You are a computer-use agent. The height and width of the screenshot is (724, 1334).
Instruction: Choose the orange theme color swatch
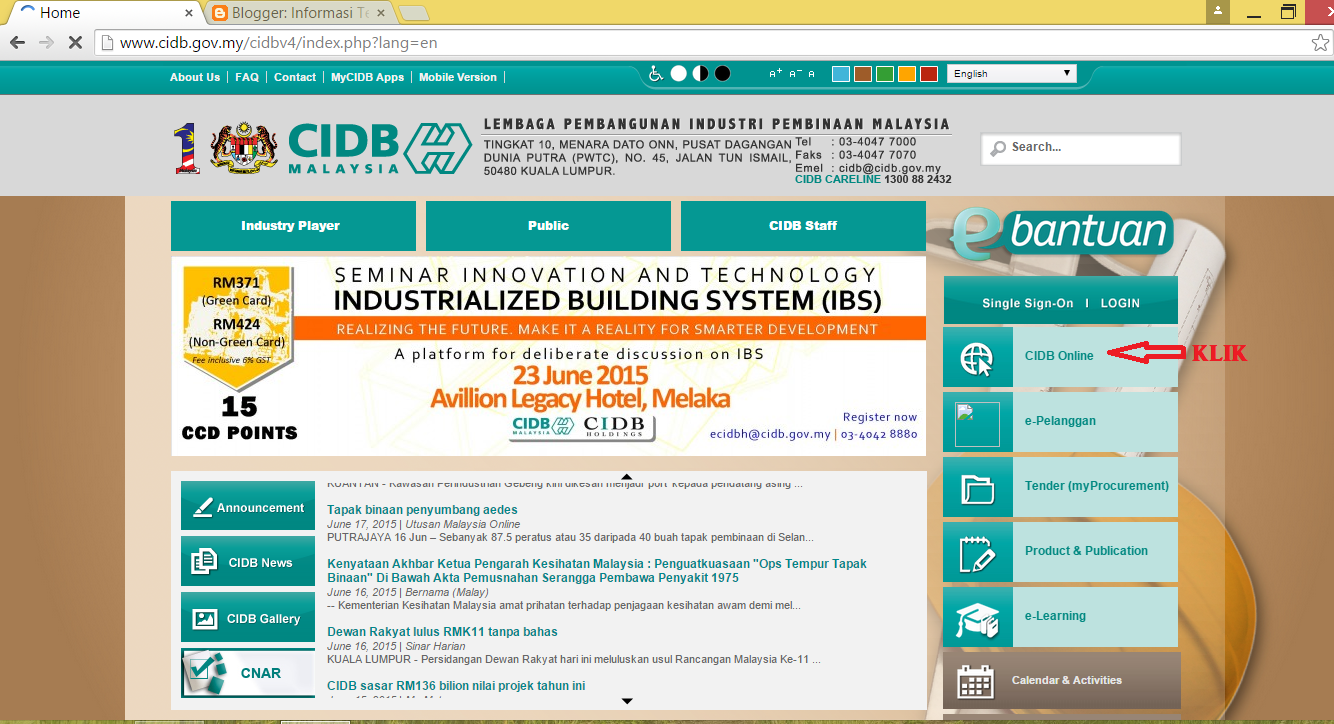tap(907, 73)
